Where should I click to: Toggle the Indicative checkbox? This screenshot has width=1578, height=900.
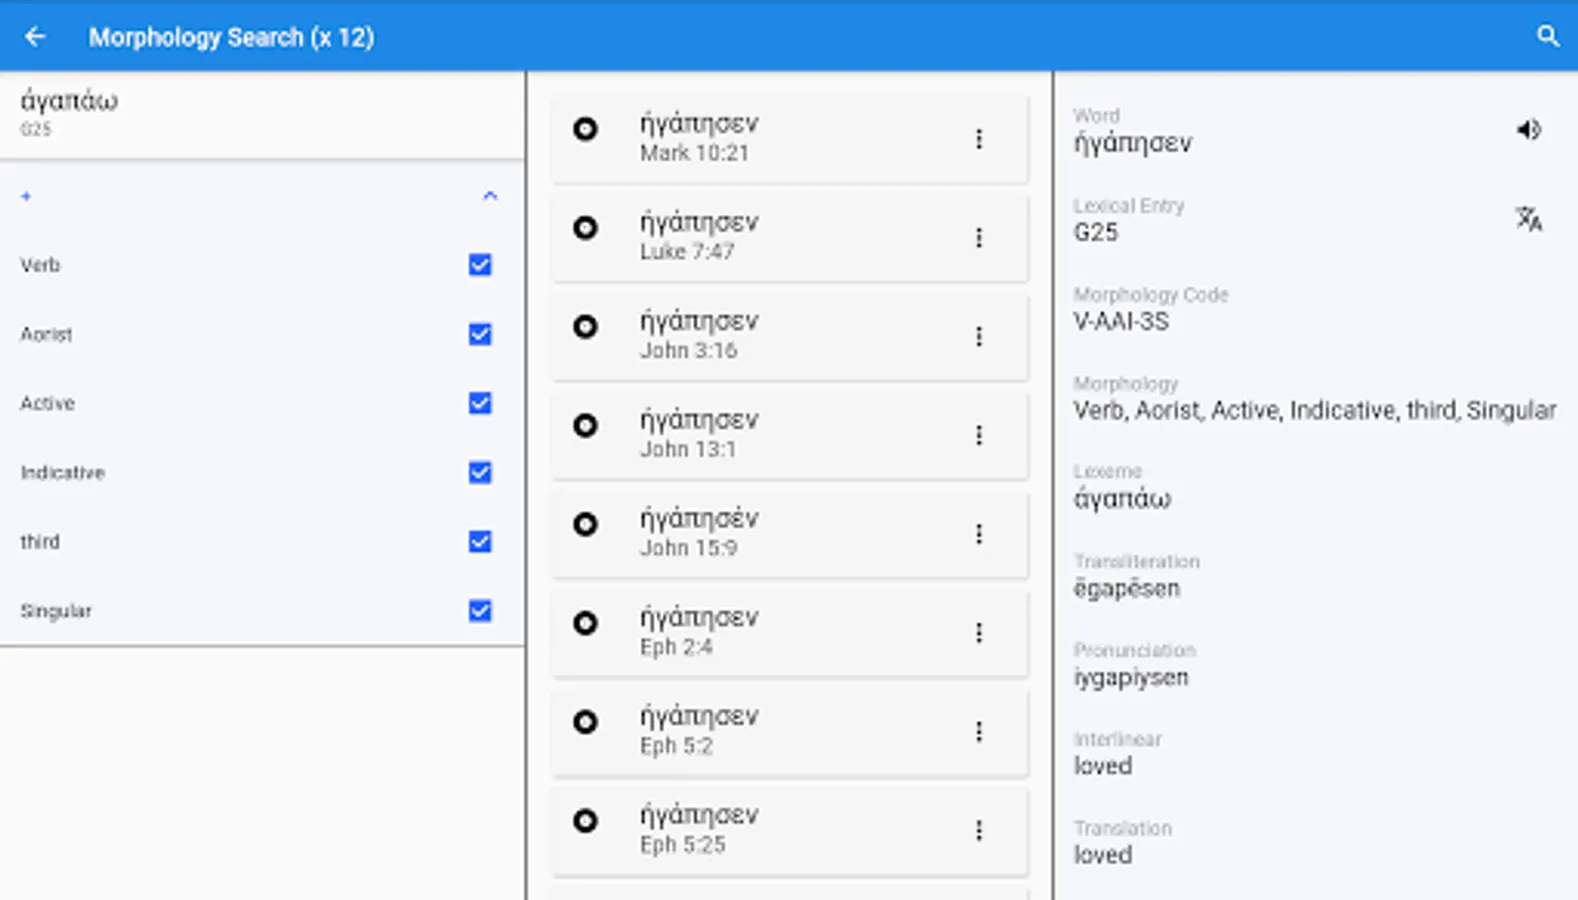pyautogui.click(x=480, y=472)
